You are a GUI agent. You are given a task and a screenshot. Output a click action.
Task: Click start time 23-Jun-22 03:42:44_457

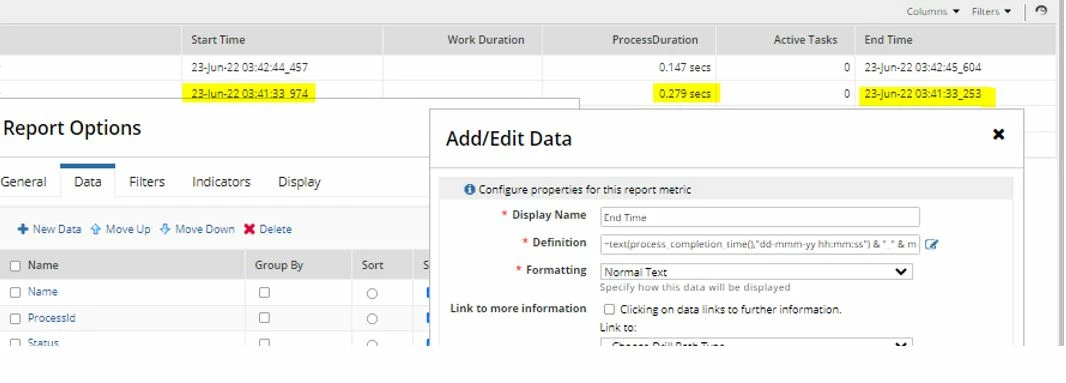pos(250,67)
